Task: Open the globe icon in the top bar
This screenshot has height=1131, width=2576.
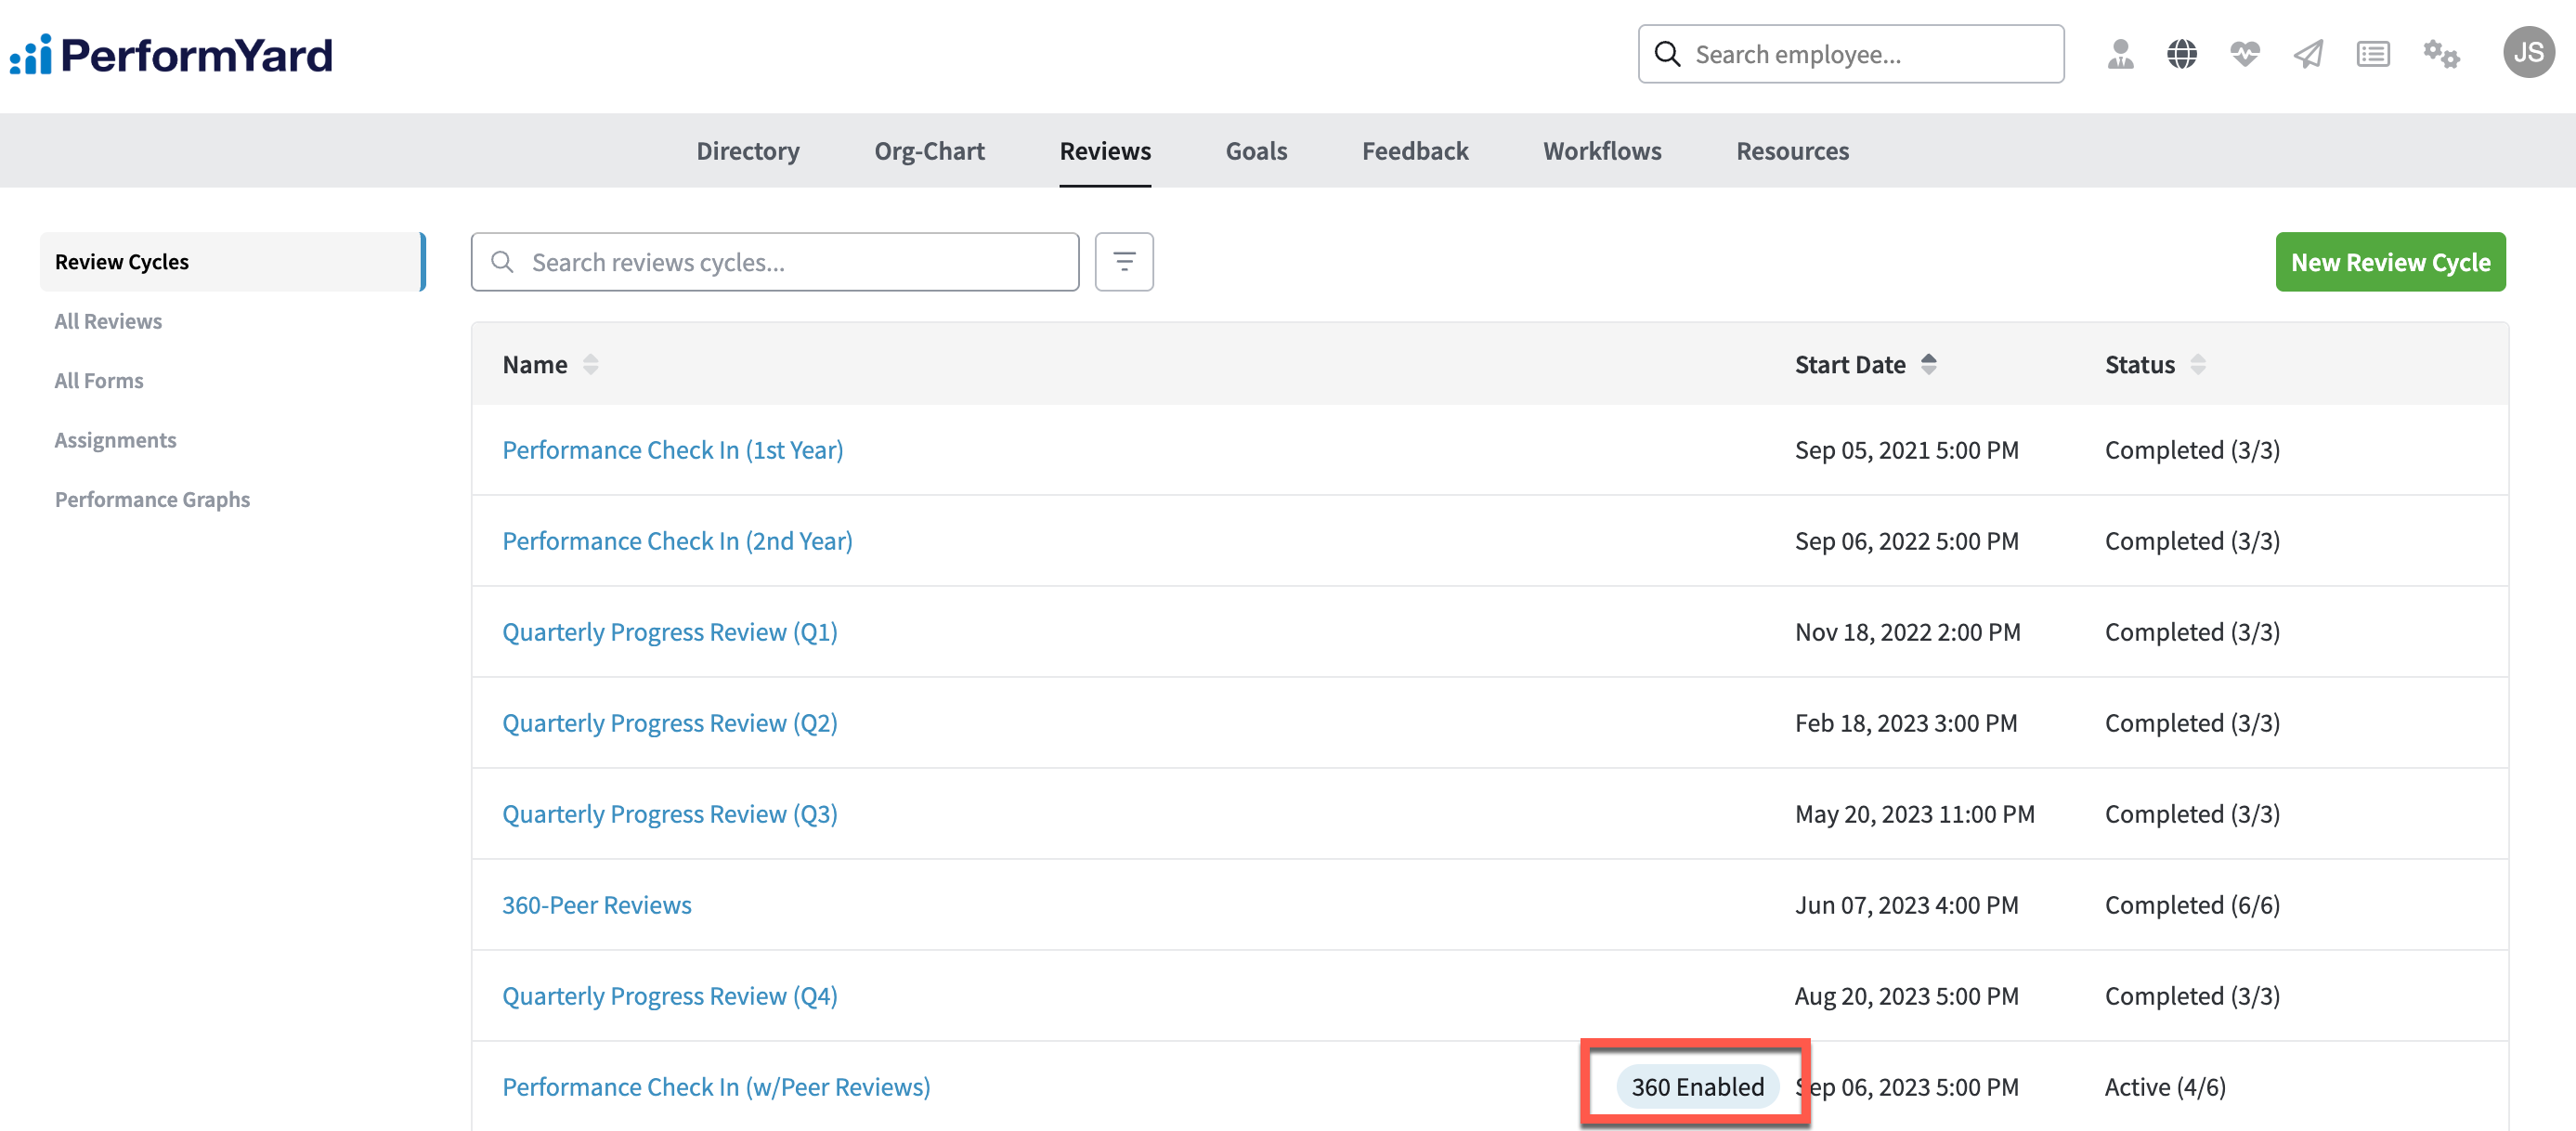Action: [x=2181, y=54]
